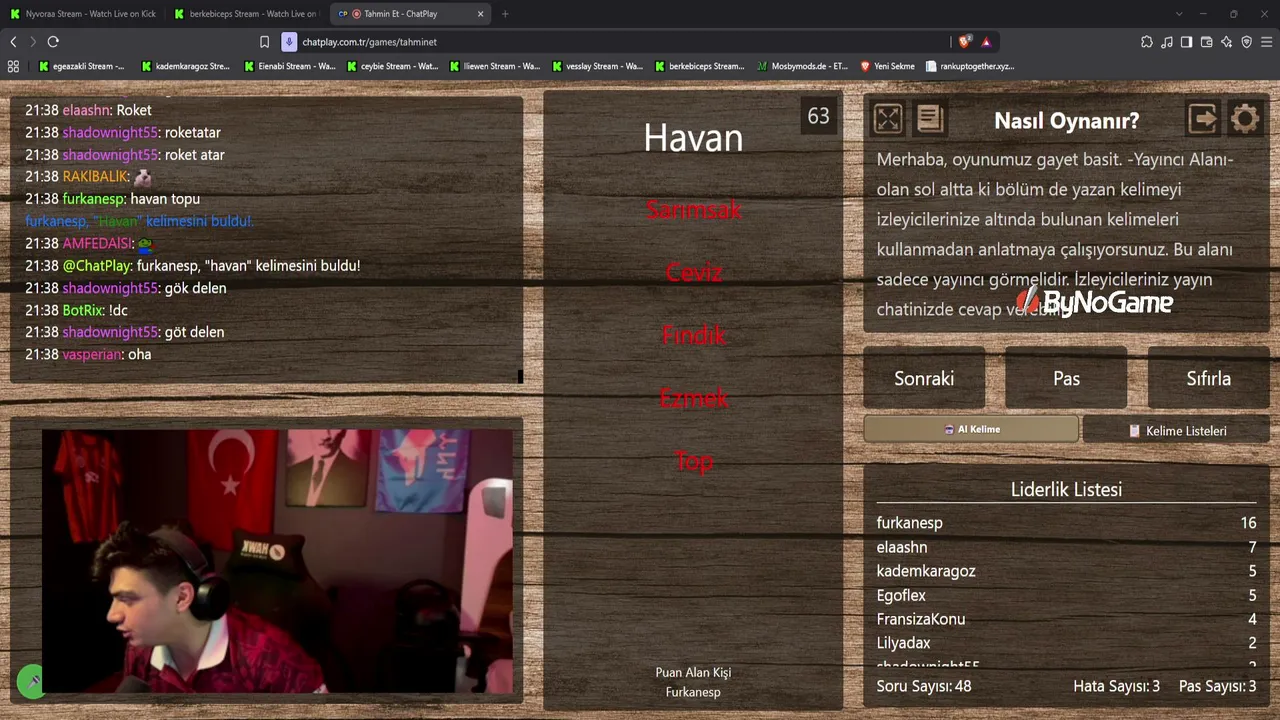Click the forbidden word "Top"
This screenshot has width=1280, height=720.
pos(693,461)
